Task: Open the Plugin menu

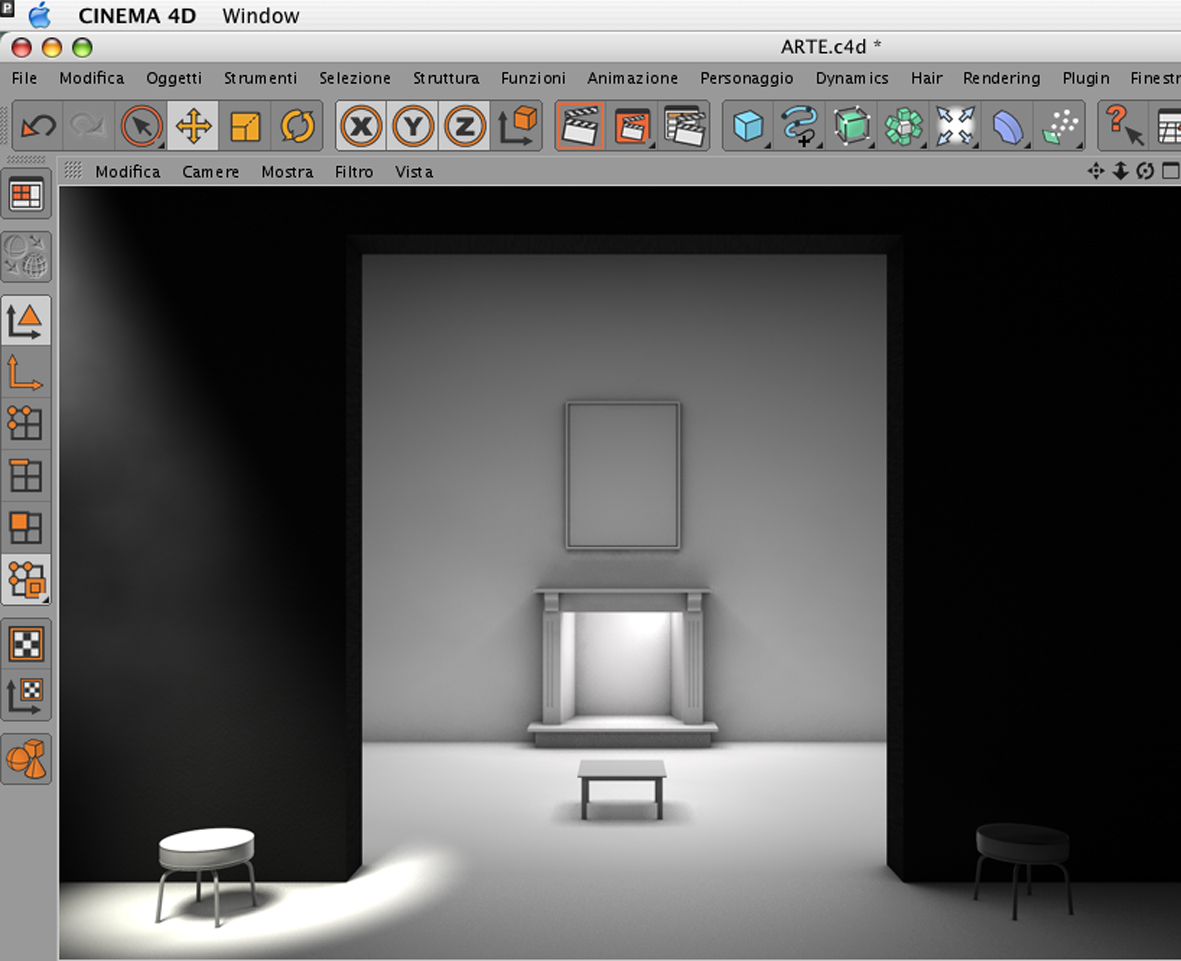Action: (x=1085, y=78)
